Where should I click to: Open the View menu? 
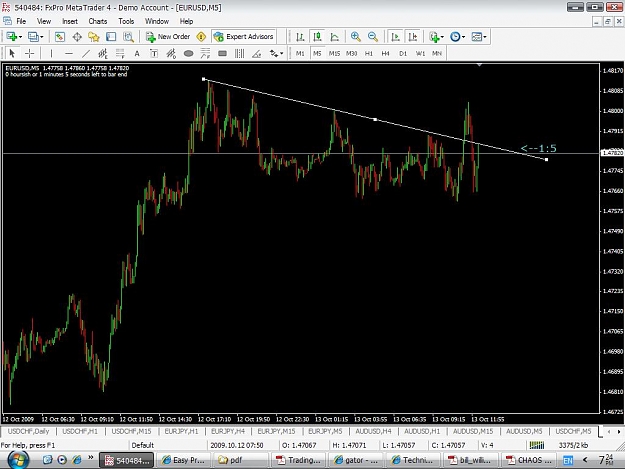click(x=44, y=22)
